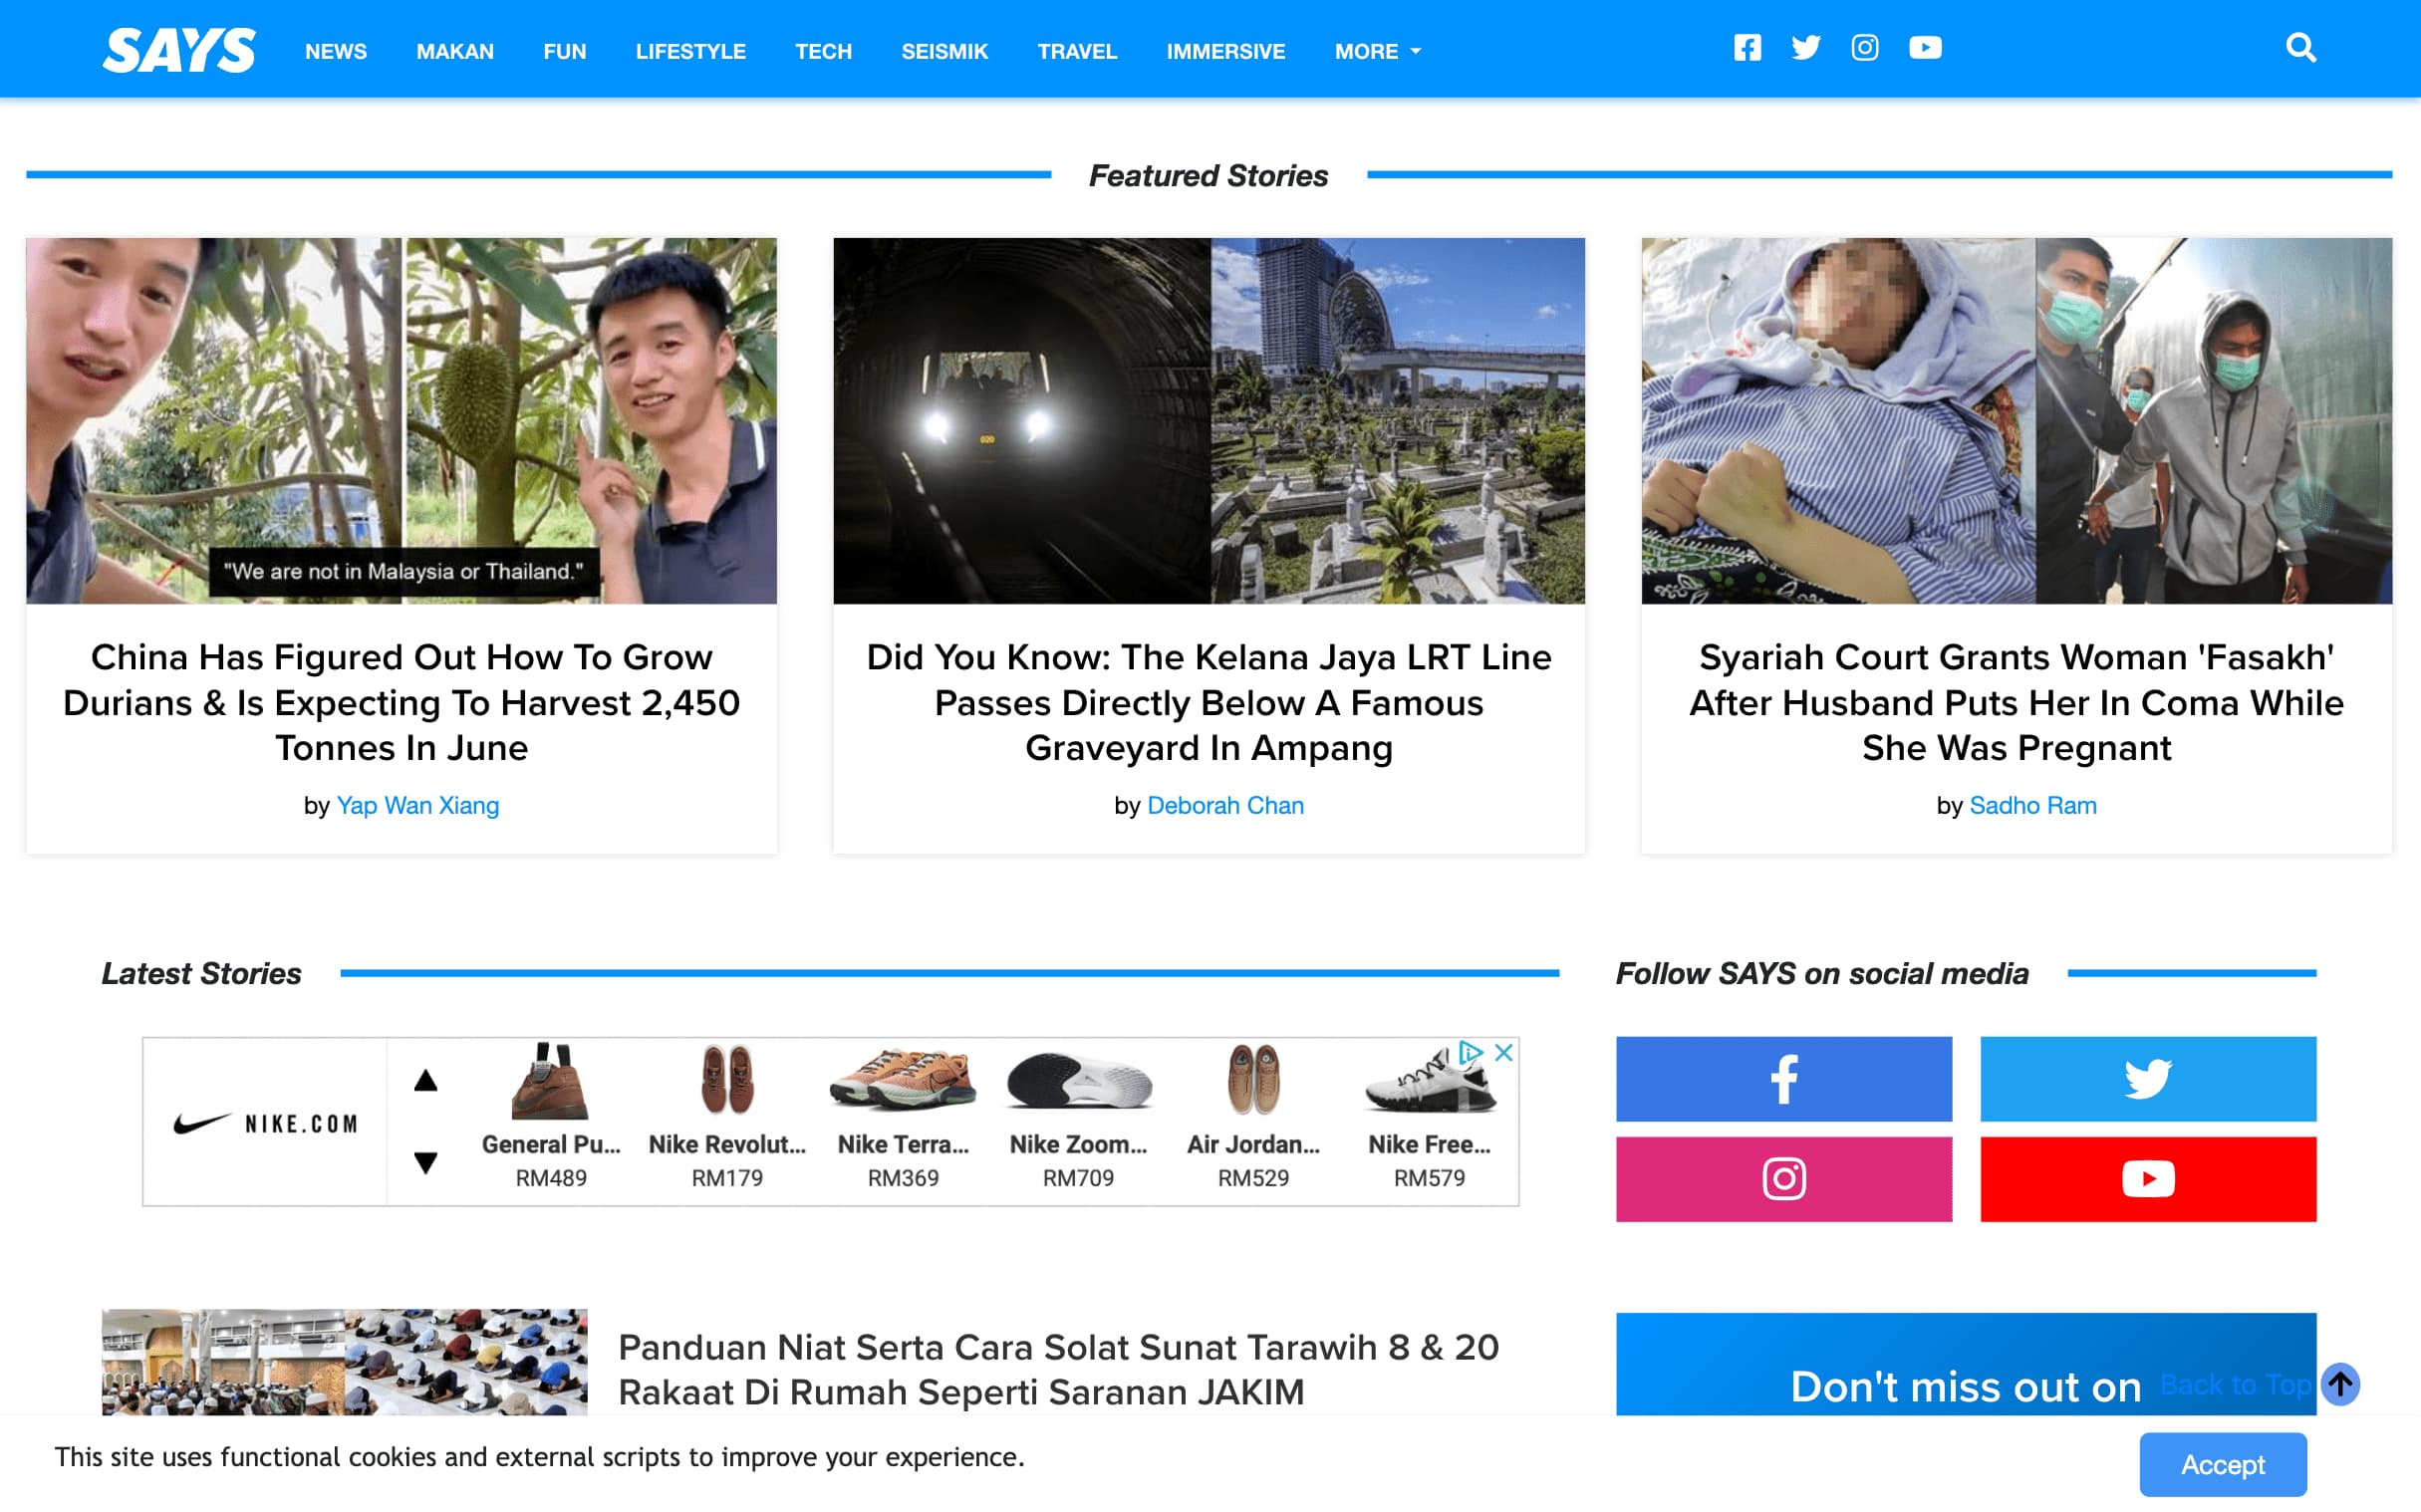Click the up arrow in Nike ad
Screen dimensions: 2421x1512
pos(426,1080)
